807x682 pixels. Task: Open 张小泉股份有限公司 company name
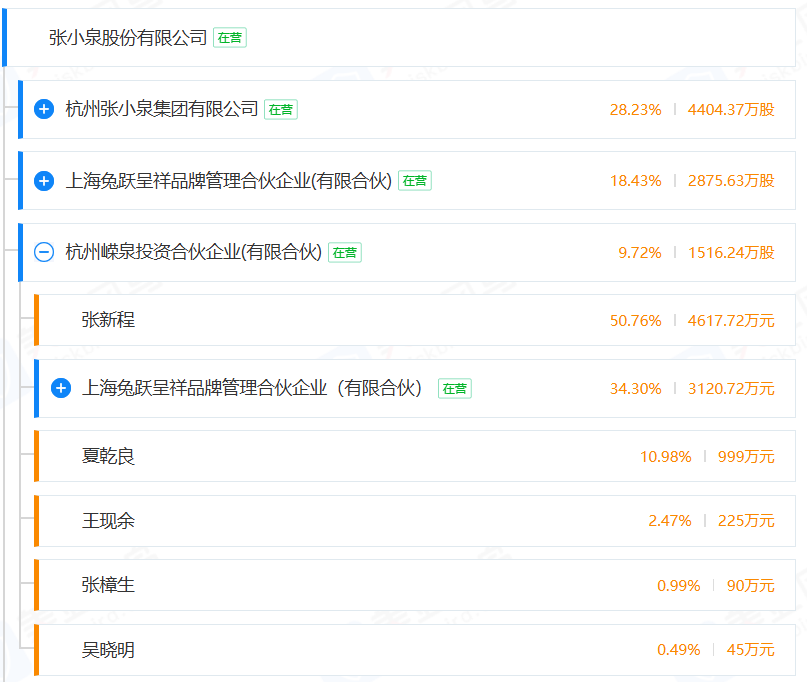(x=128, y=38)
